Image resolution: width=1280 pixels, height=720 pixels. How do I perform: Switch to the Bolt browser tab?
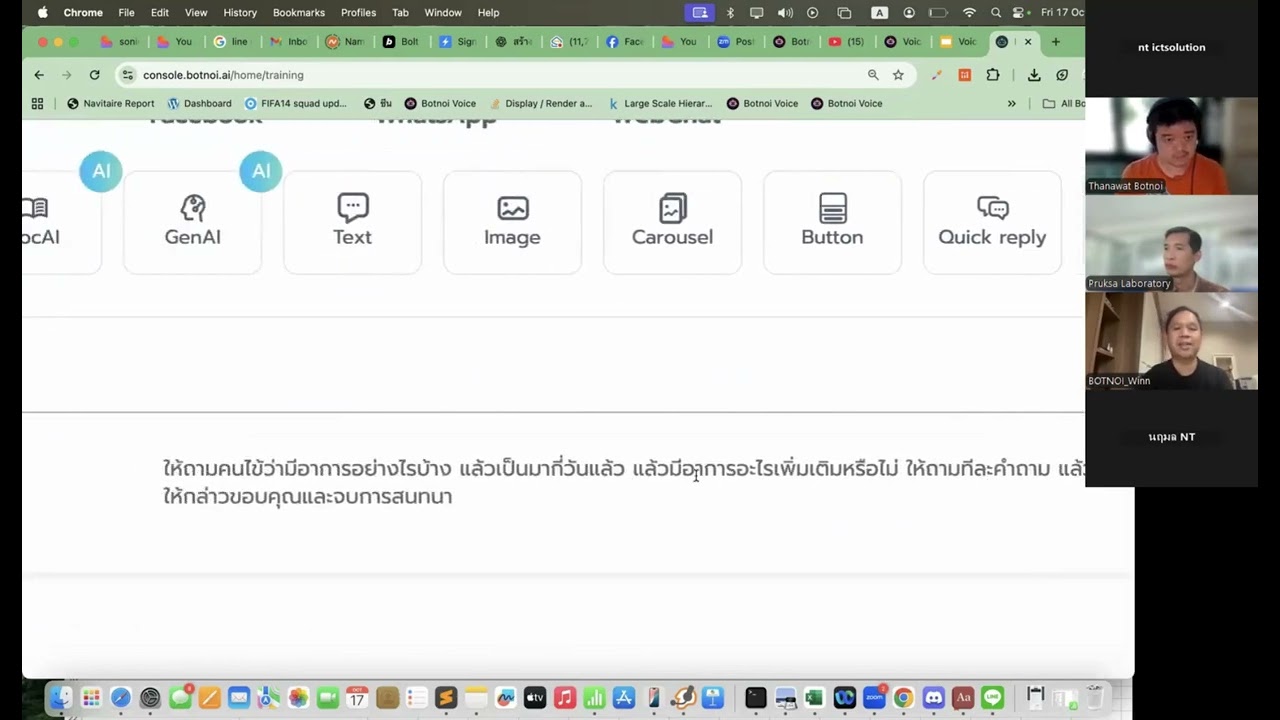tap(402, 42)
